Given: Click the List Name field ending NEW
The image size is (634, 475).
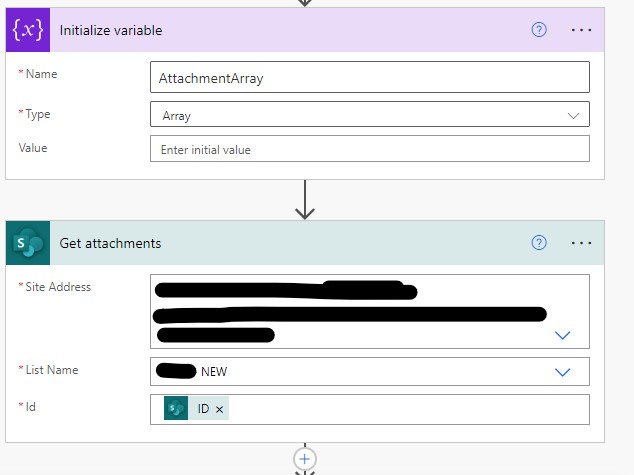Looking at the screenshot, I should tap(370, 372).
